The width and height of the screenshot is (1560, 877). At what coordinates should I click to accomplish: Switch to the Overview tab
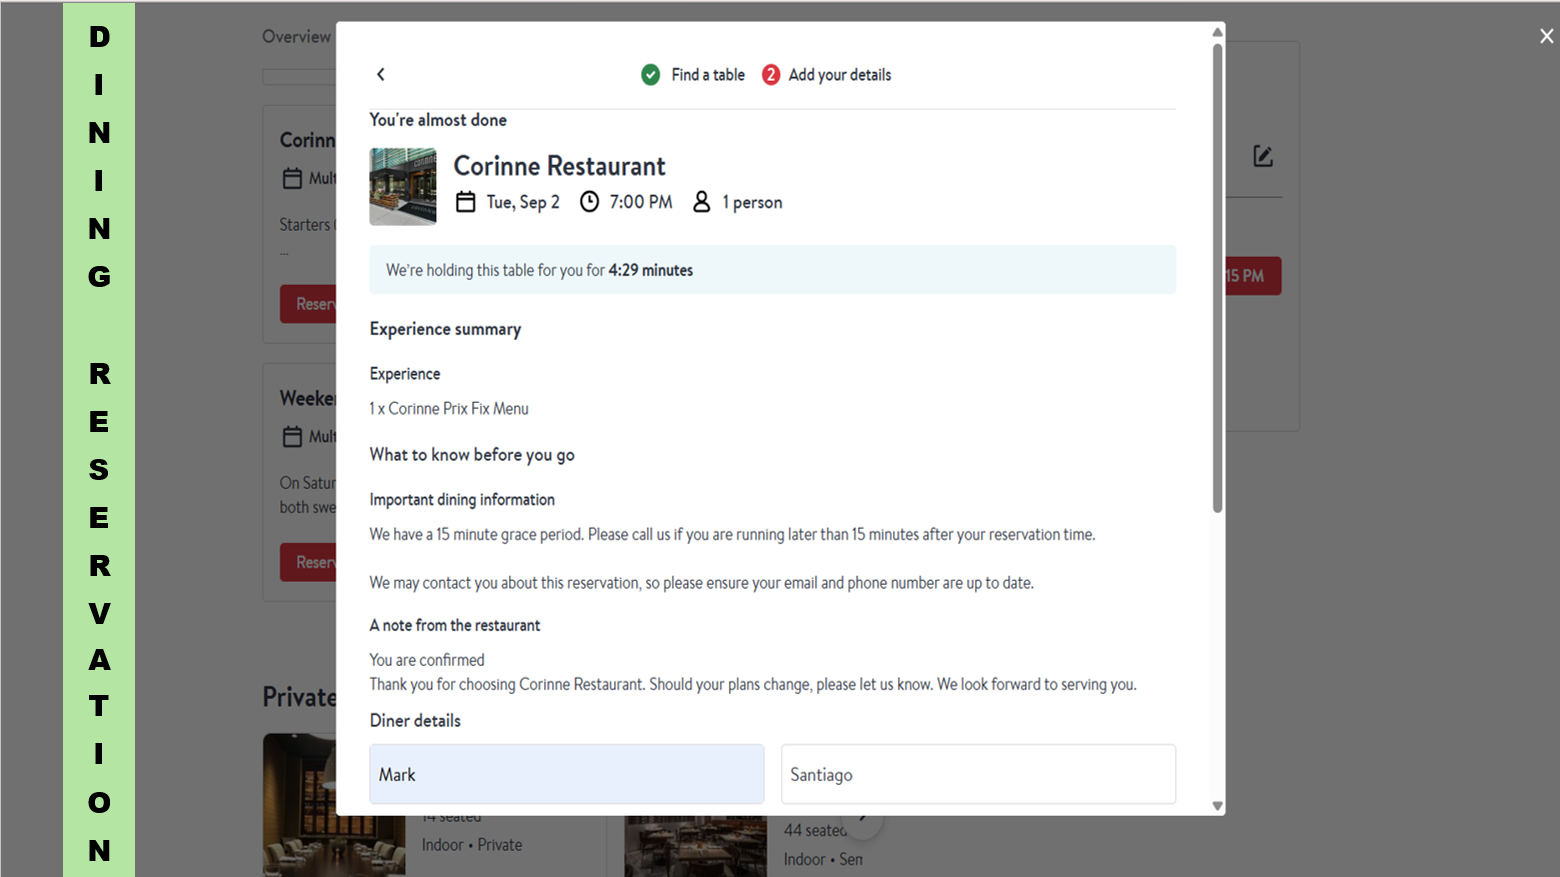pyautogui.click(x=296, y=37)
